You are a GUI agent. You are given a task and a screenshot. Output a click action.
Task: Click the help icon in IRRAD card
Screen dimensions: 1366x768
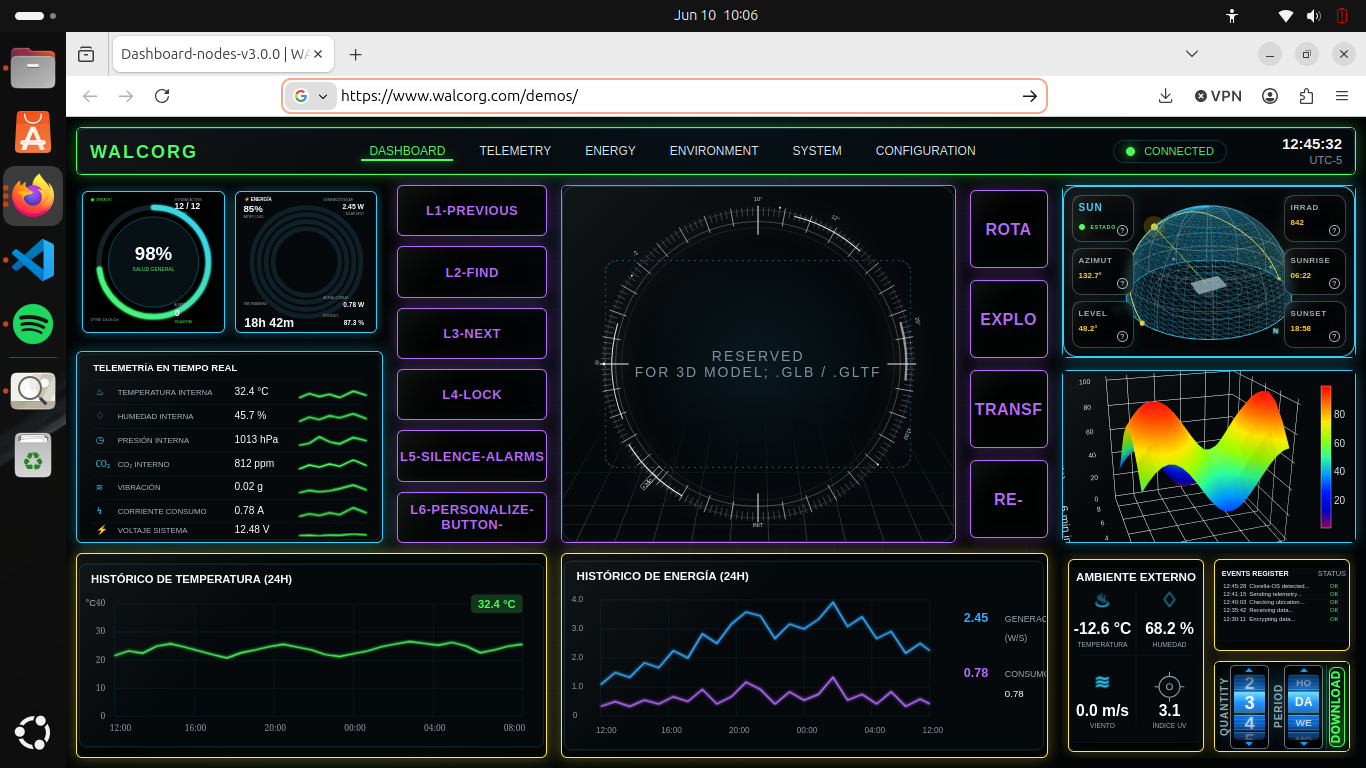pyautogui.click(x=1334, y=230)
